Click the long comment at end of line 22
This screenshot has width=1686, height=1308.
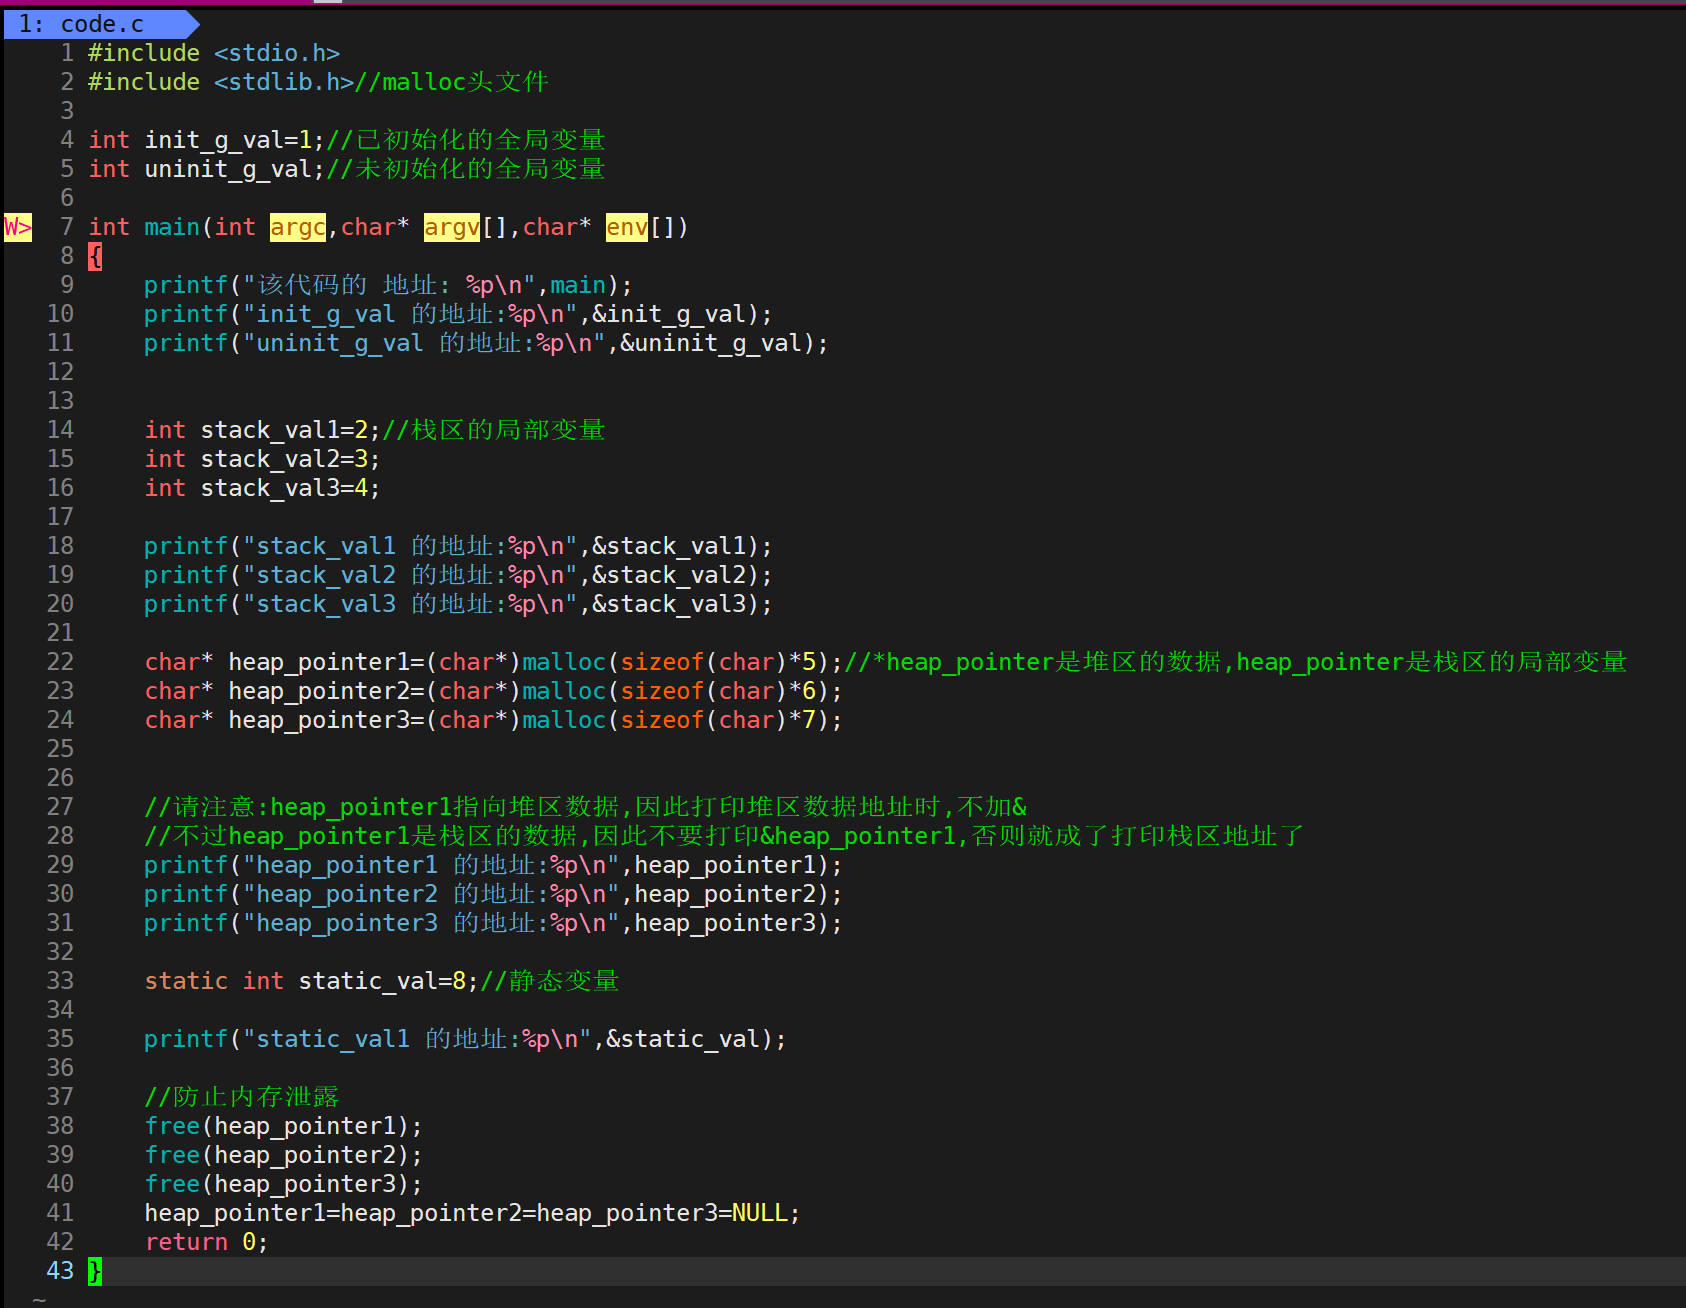(1236, 662)
